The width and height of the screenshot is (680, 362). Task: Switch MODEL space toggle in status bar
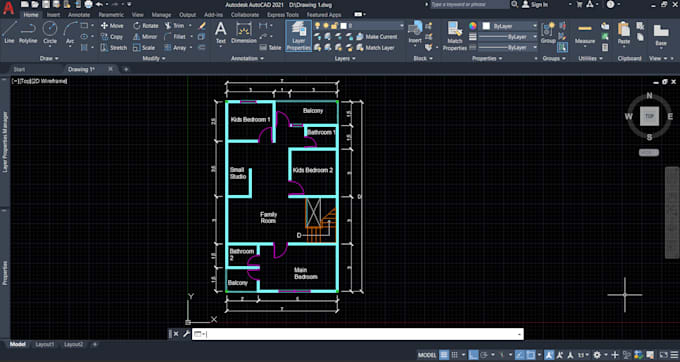tap(427, 355)
